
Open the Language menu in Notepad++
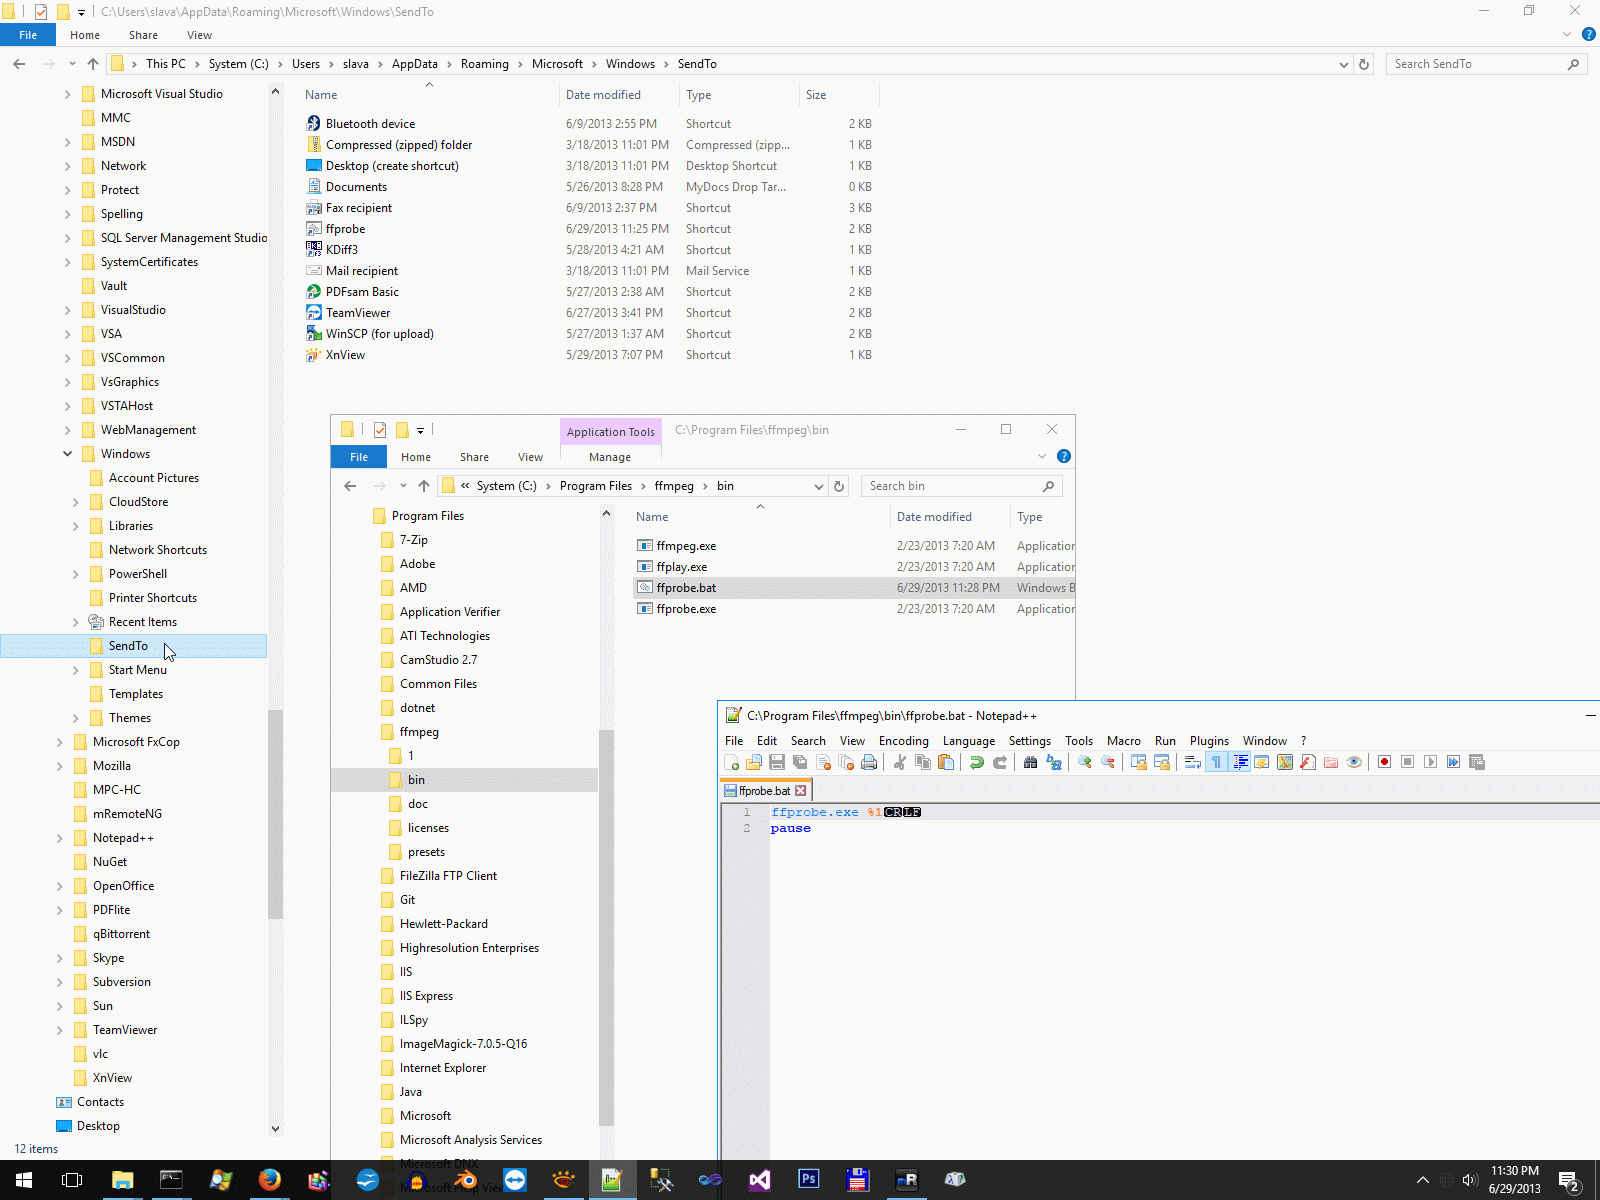pyautogui.click(x=969, y=741)
